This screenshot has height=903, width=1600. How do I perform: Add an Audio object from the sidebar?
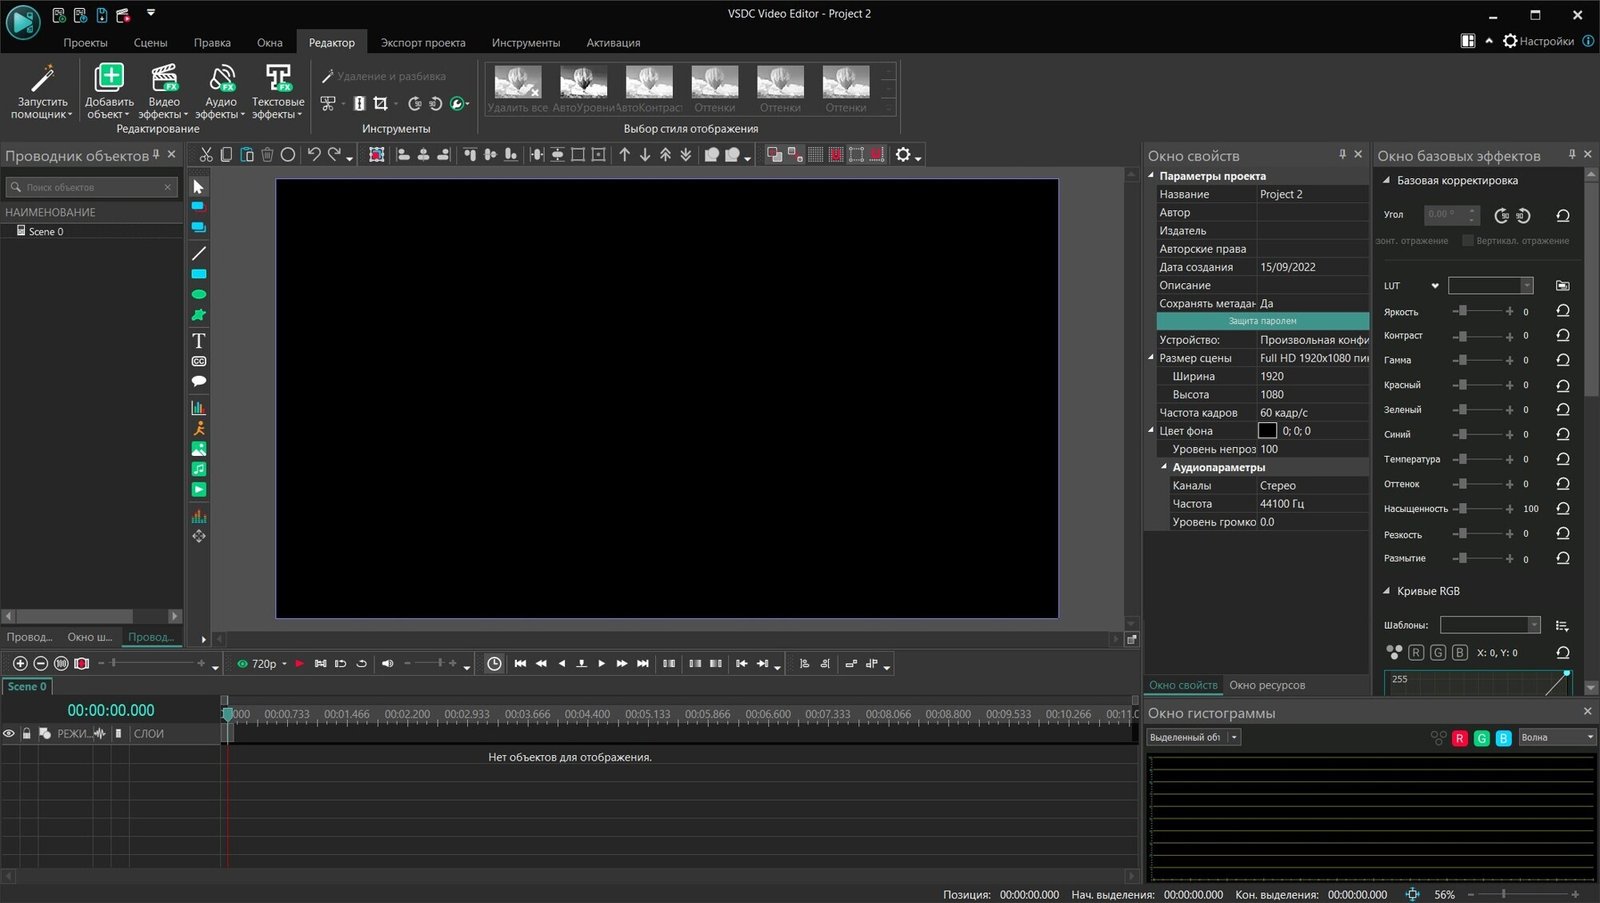coord(199,469)
